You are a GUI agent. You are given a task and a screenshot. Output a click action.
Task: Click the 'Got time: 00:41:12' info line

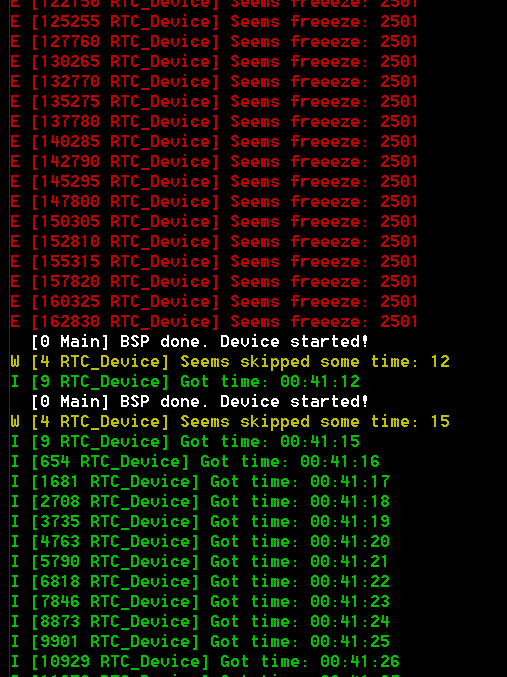point(185,382)
